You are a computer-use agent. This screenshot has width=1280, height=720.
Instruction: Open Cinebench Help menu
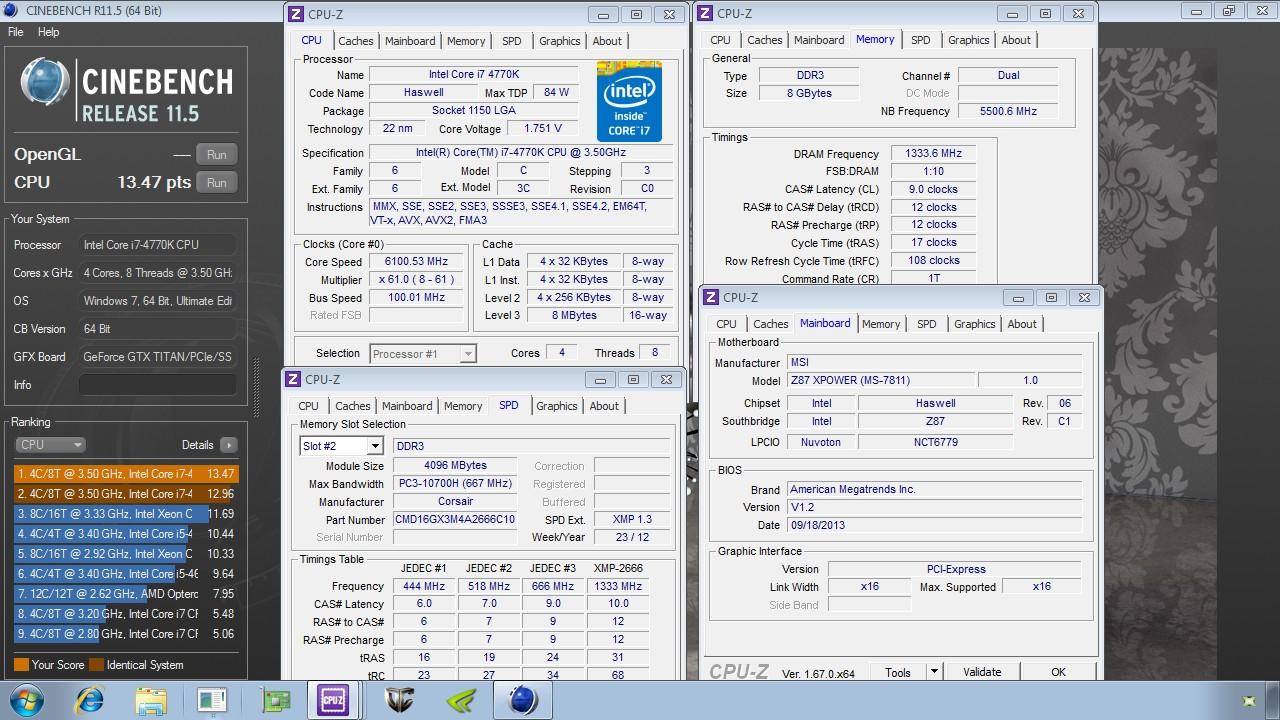pyautogui.click(x=48, y=32)
